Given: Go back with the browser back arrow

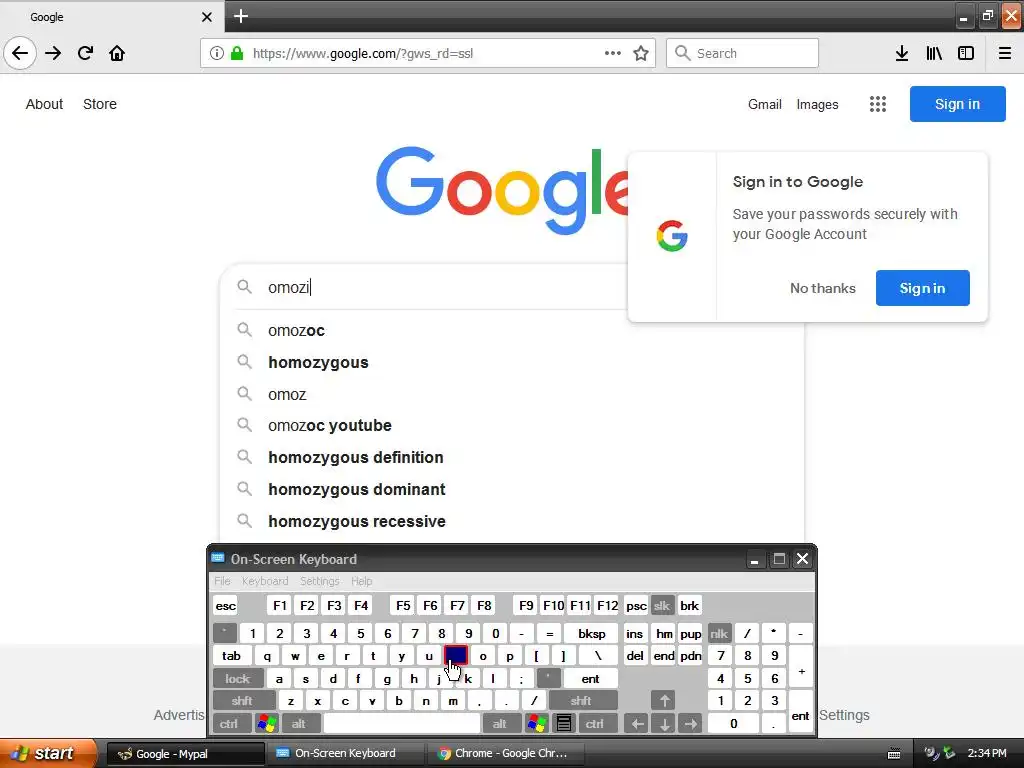Looking at the screenshot, I should tap(20, 53).
